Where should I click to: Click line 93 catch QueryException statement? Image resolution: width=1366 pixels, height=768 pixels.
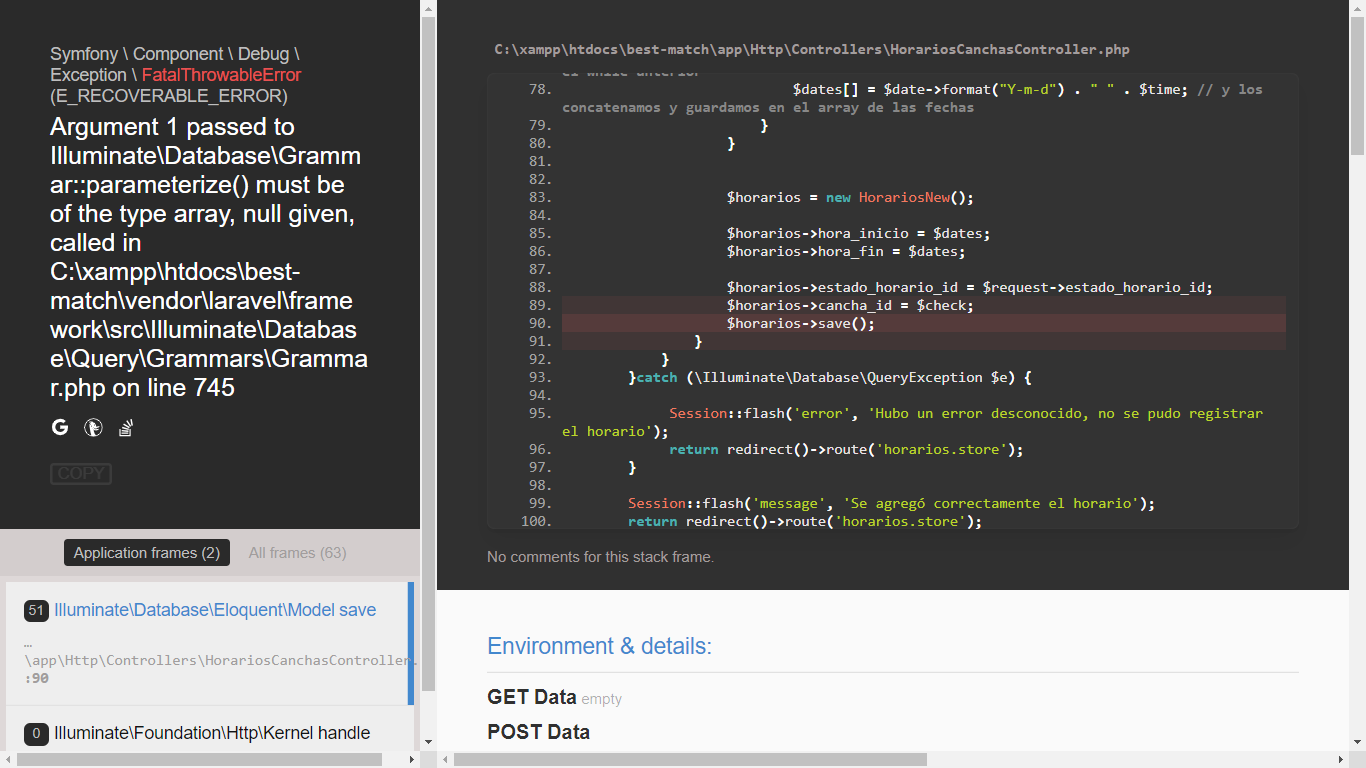pos(829,377)
